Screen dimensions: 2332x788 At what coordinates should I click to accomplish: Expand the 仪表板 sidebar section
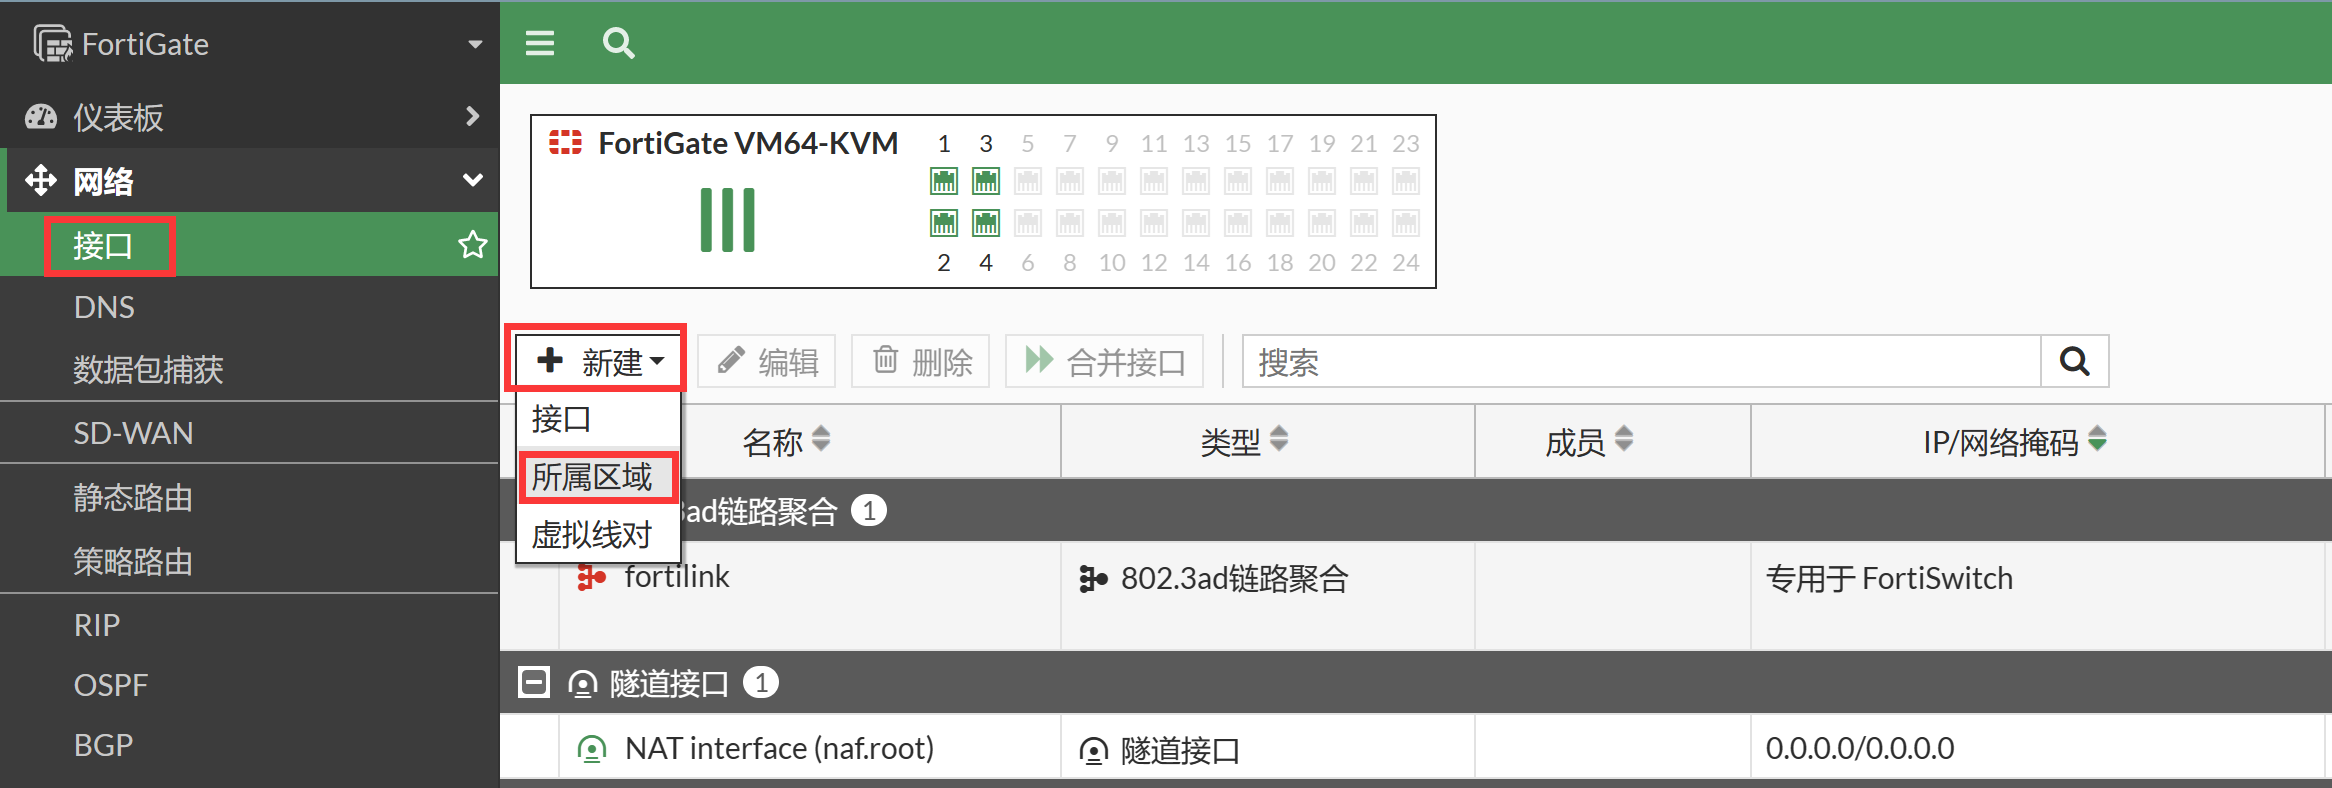(472, 117)
